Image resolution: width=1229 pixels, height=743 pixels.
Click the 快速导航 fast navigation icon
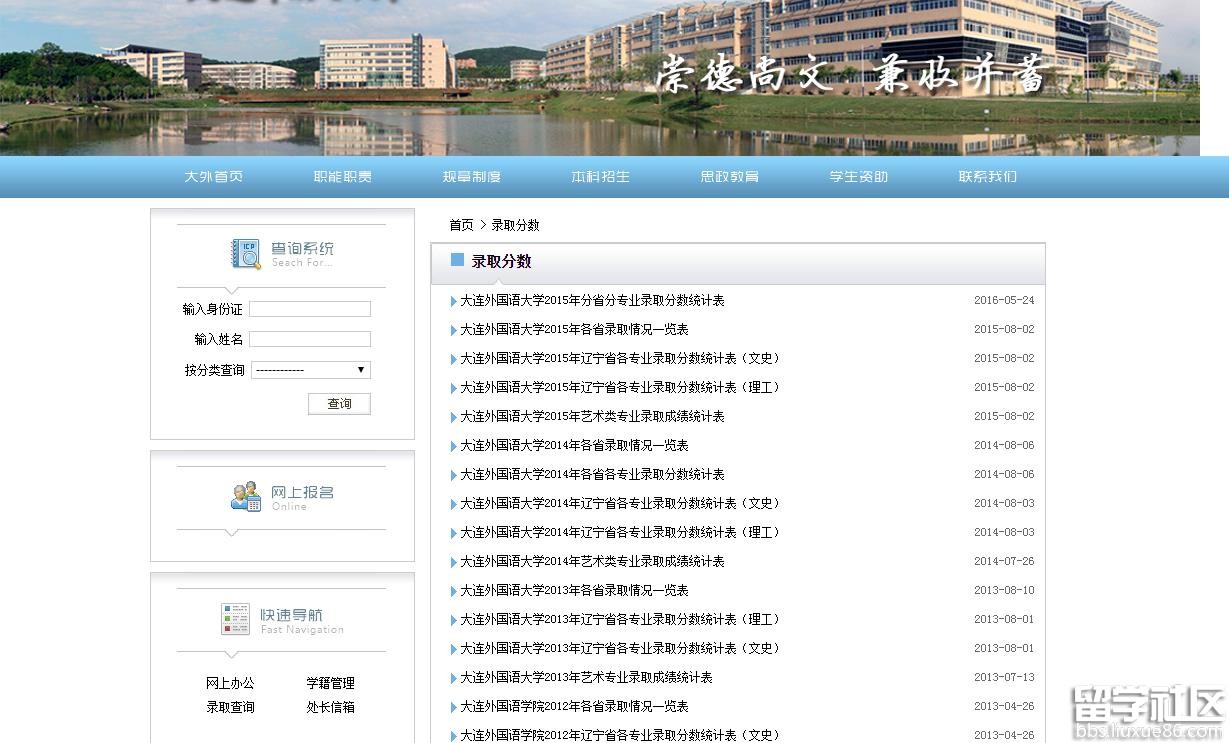[235, 619]
